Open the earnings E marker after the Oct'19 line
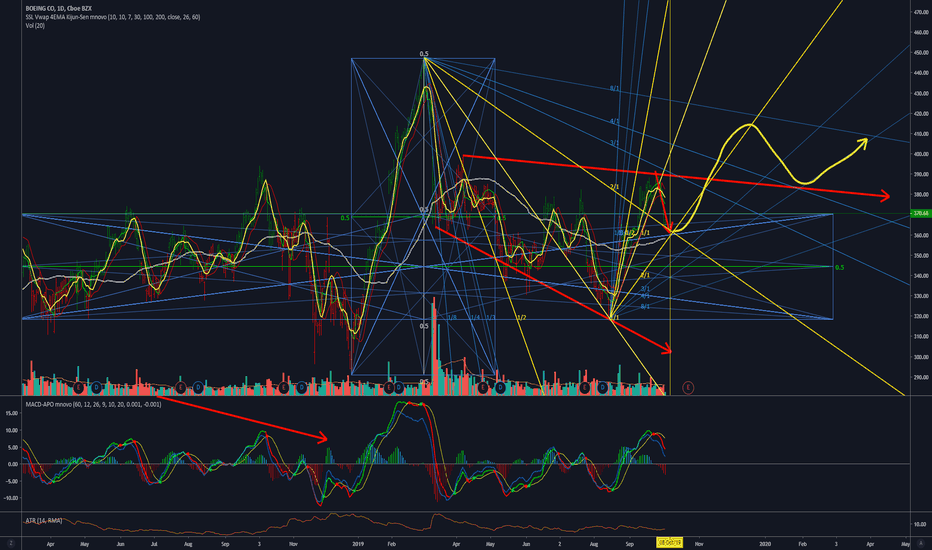Image resolution: width=932 pixels, height=550 pixels. [x=688, y=388]
